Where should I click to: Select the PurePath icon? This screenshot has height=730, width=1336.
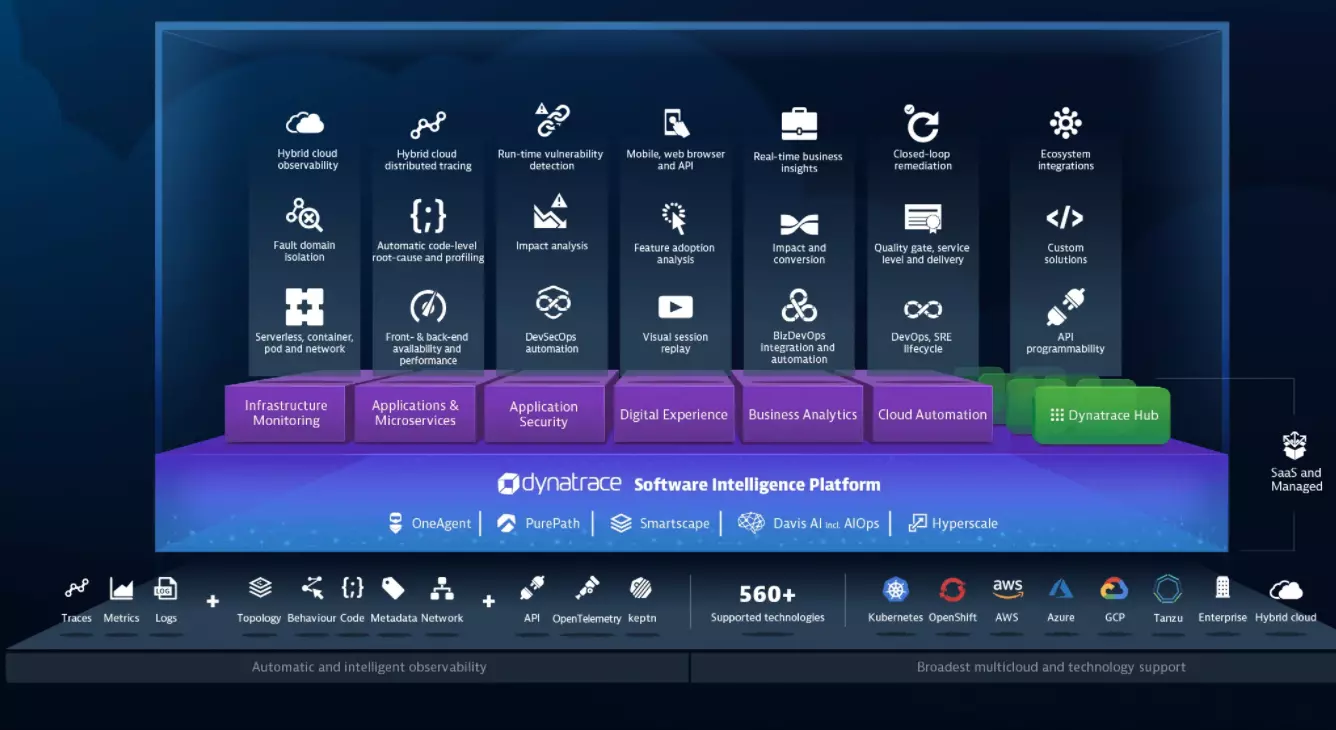point(507,523)
